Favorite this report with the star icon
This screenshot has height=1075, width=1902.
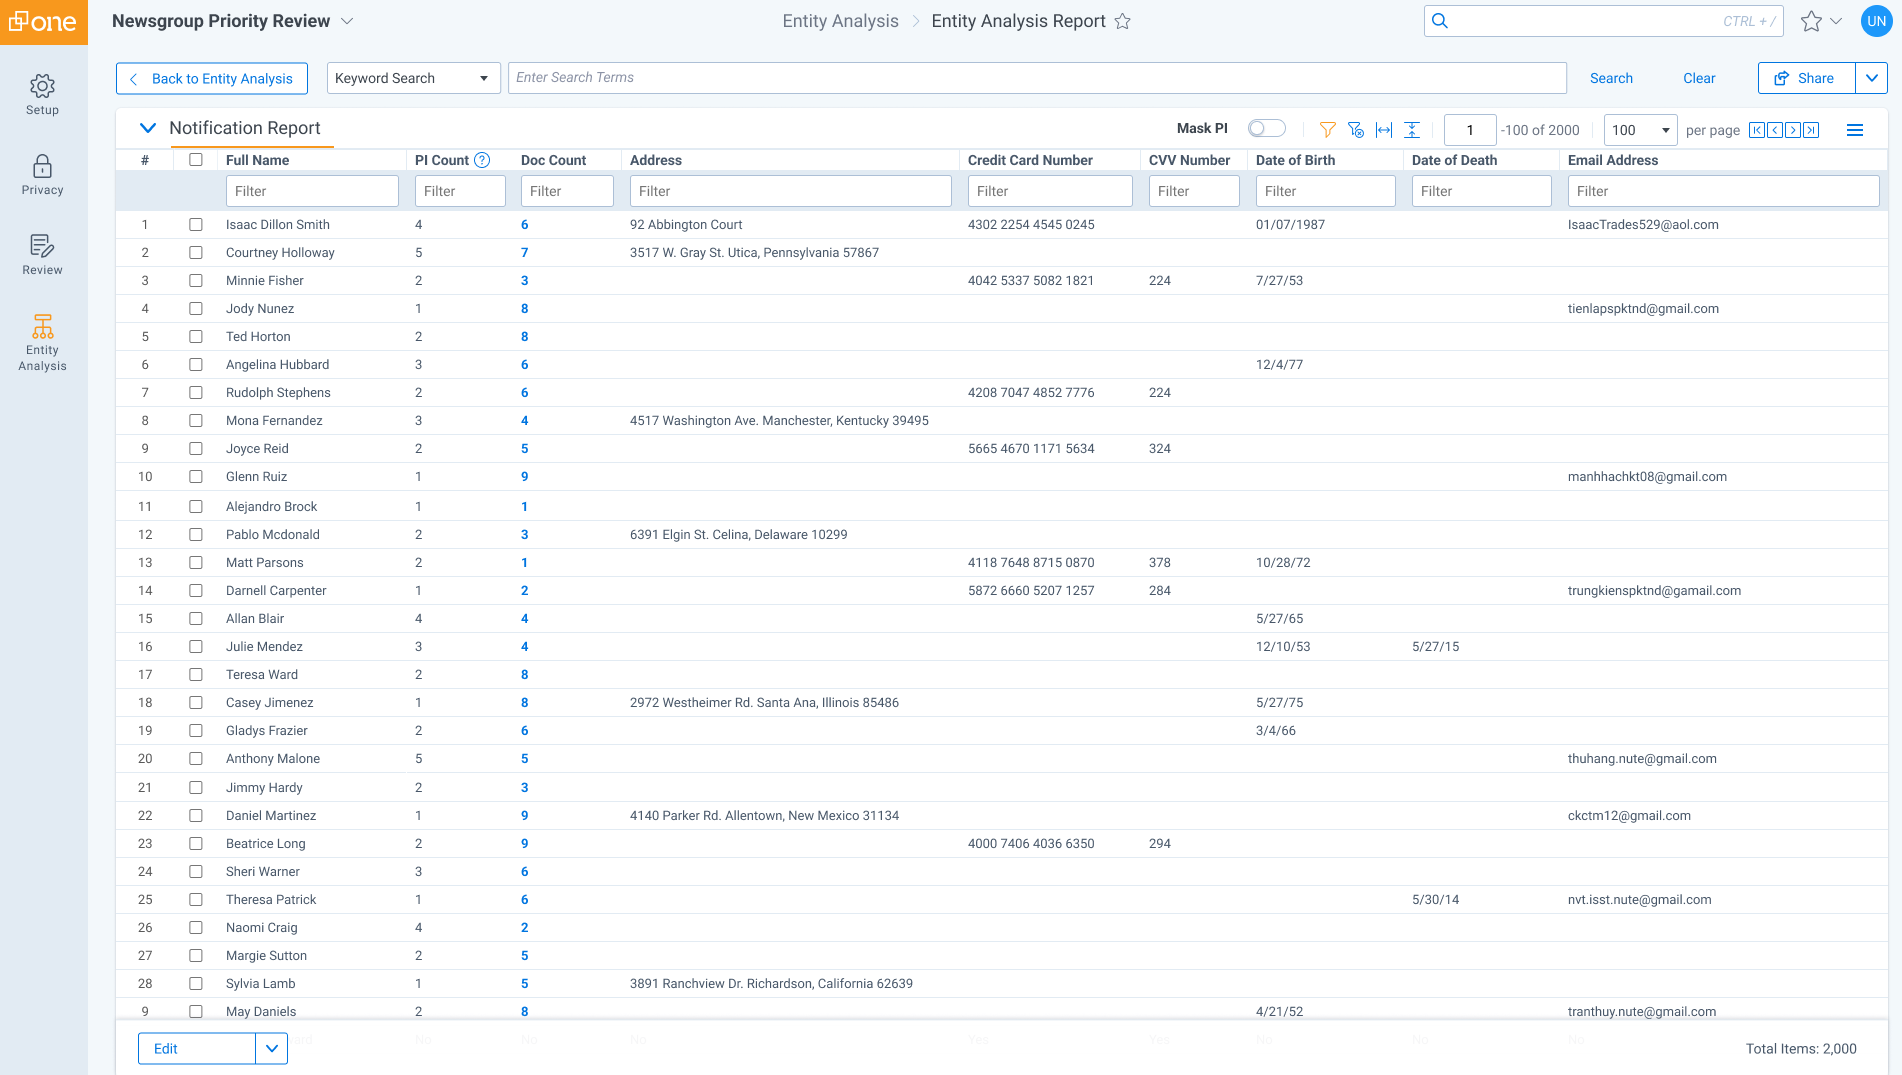pyautogui.click(x=1123, y=21)
